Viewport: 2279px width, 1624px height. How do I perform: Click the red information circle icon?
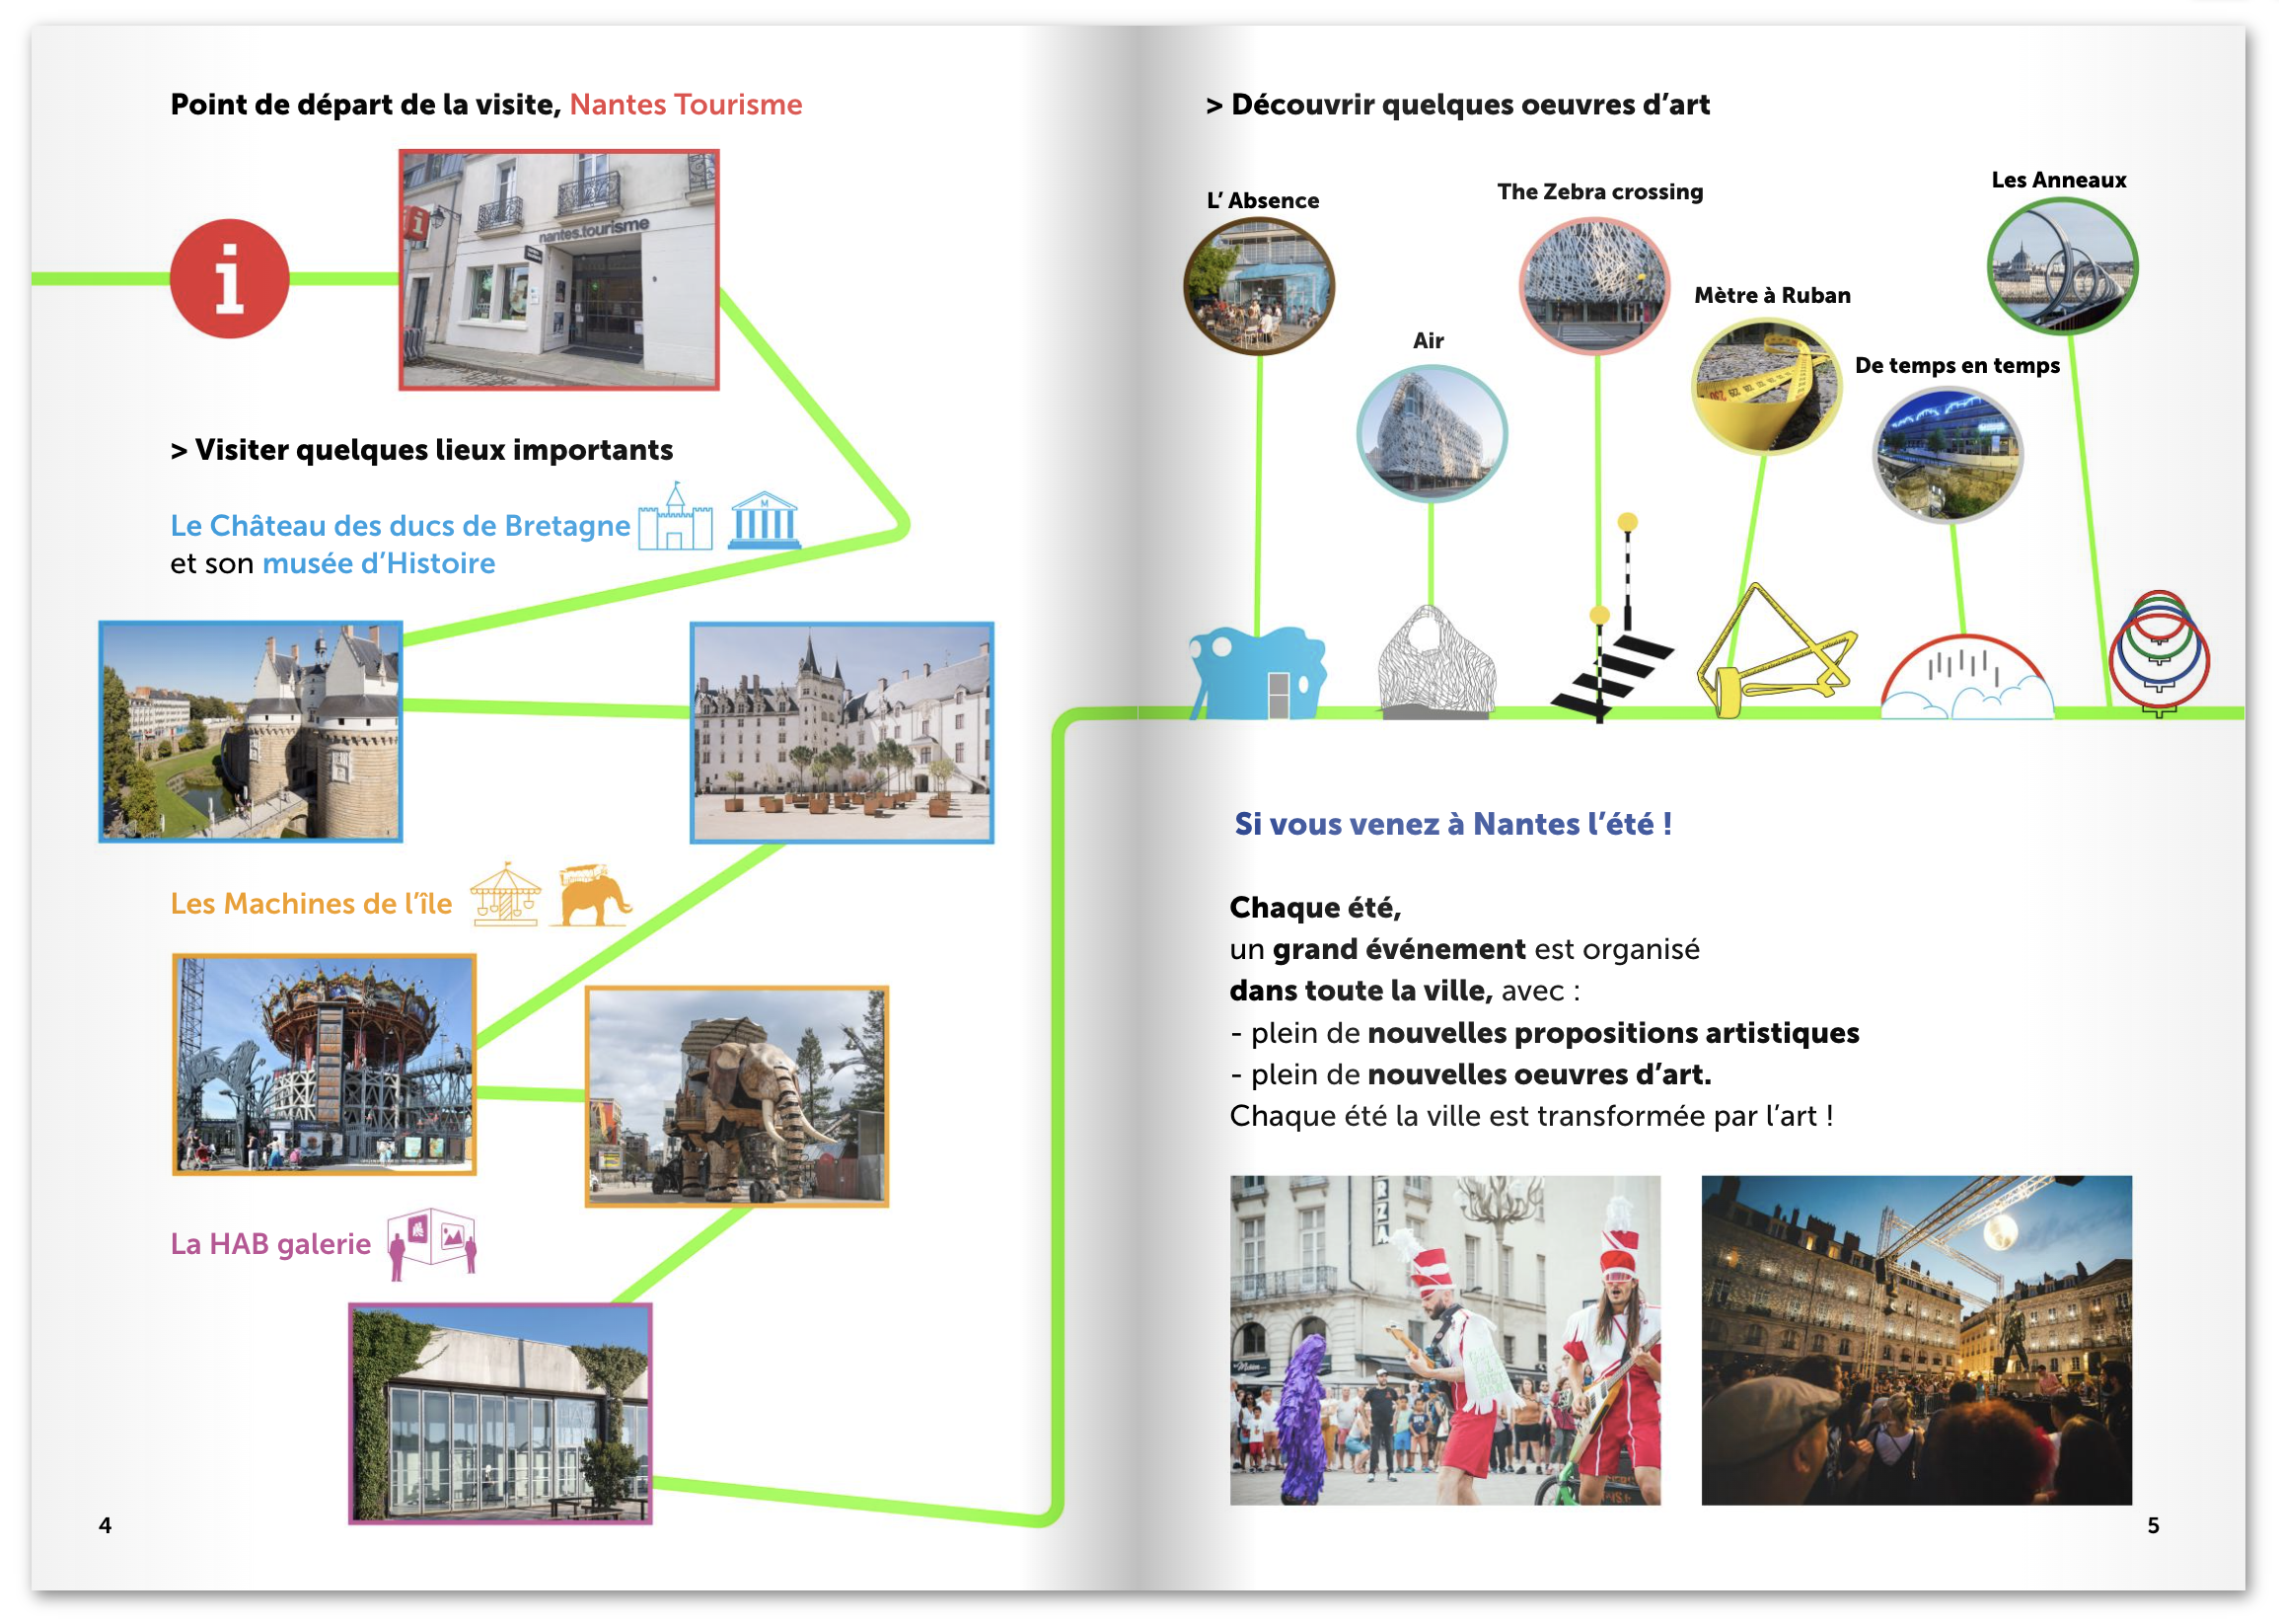coord(229,278)
